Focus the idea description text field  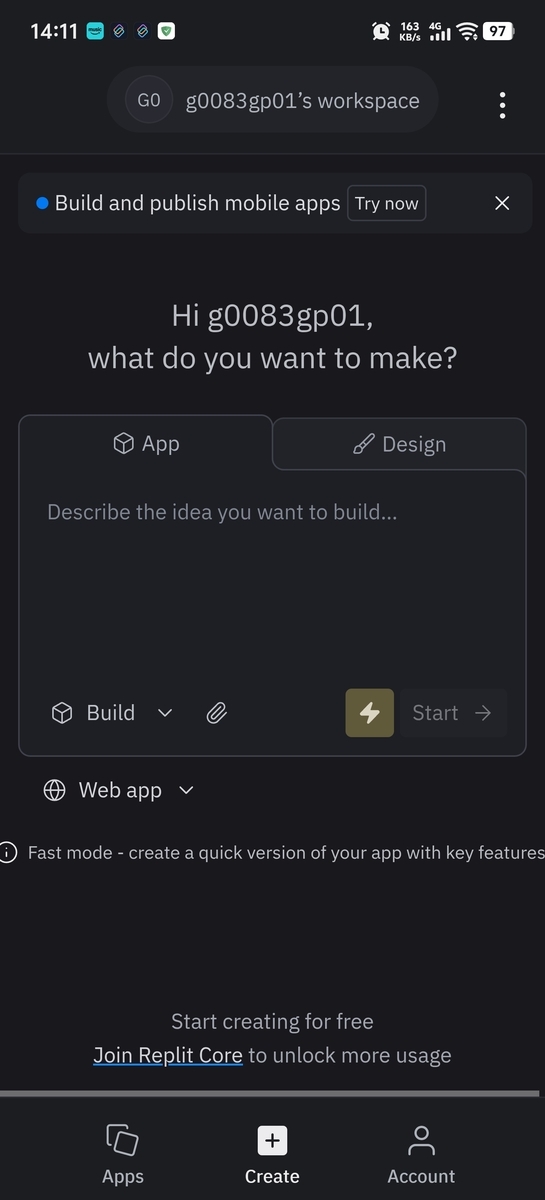(272, 580)
